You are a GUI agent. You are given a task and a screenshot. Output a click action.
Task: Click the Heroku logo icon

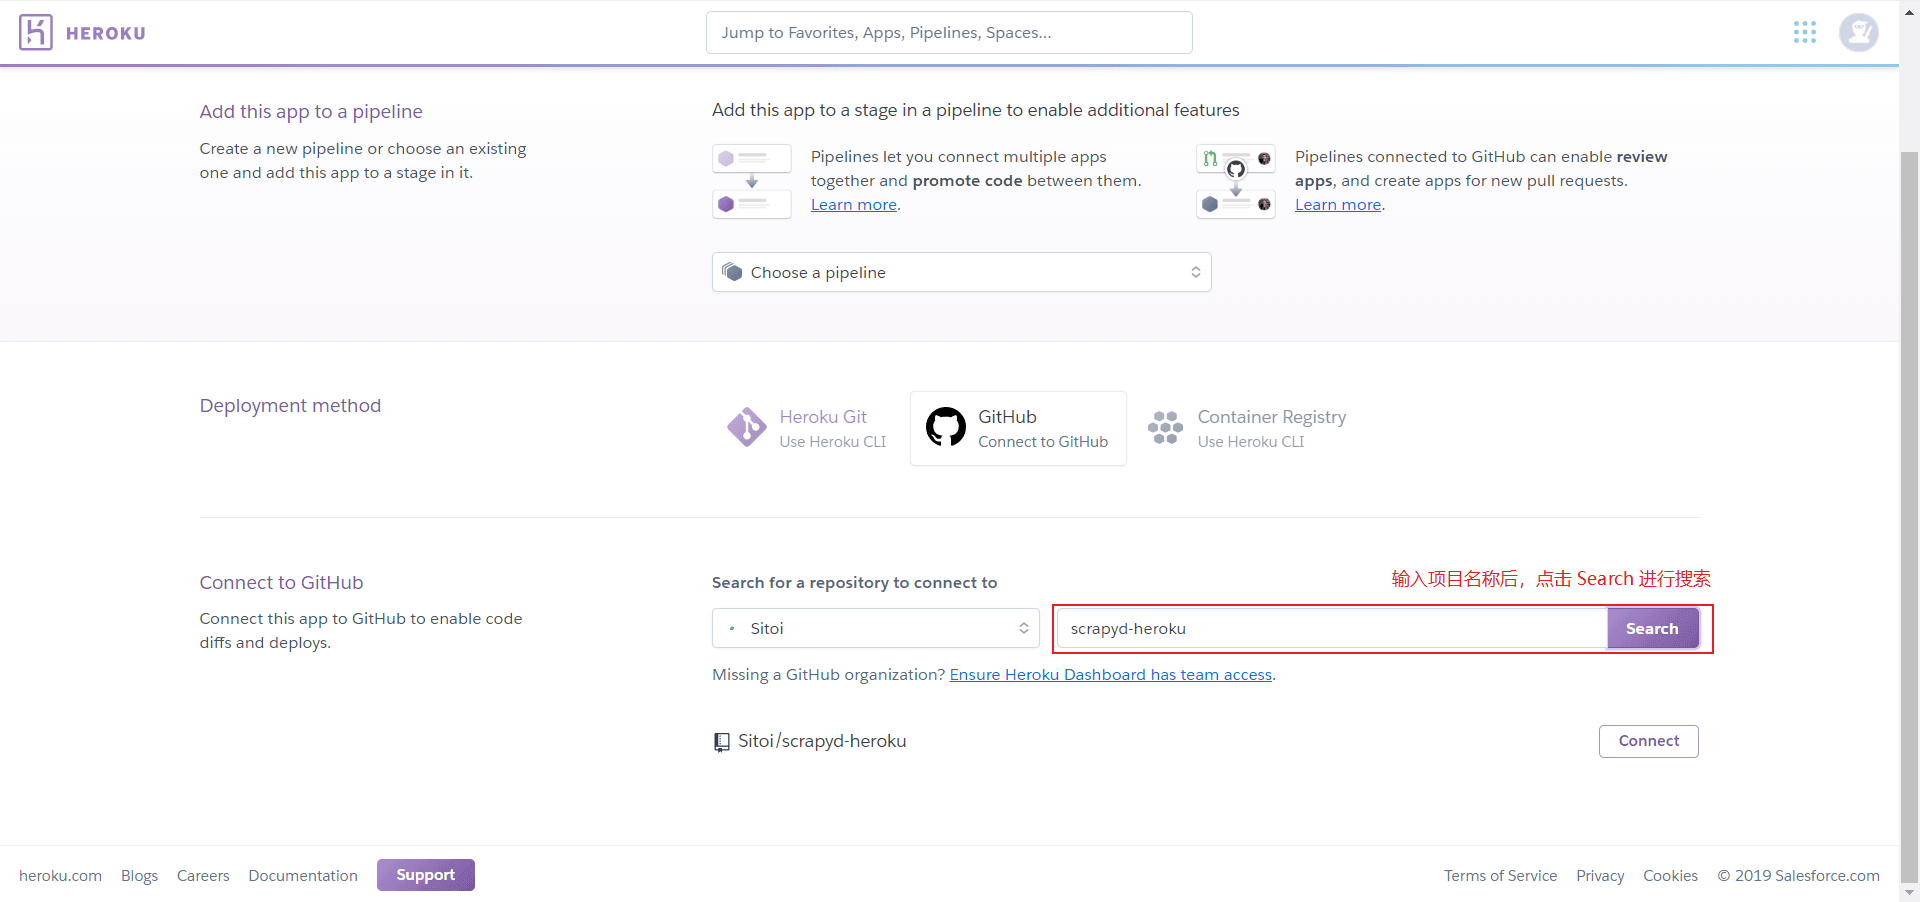[x=35, y=33]
